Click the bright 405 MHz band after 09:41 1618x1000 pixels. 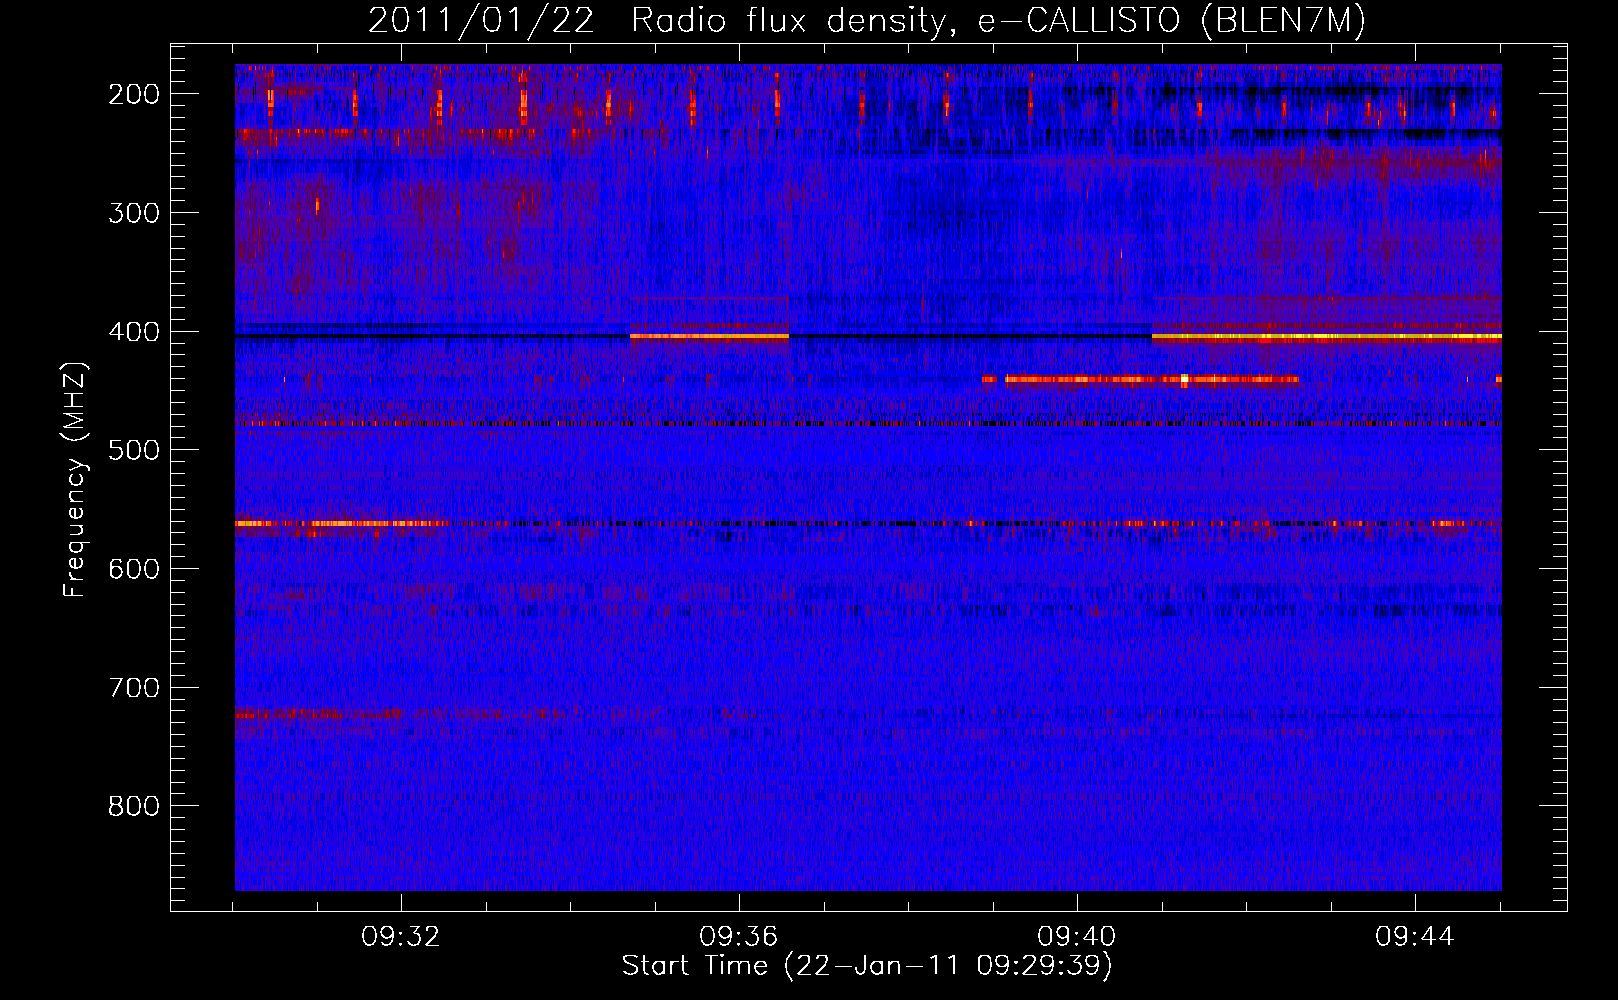coord(1326,338)
